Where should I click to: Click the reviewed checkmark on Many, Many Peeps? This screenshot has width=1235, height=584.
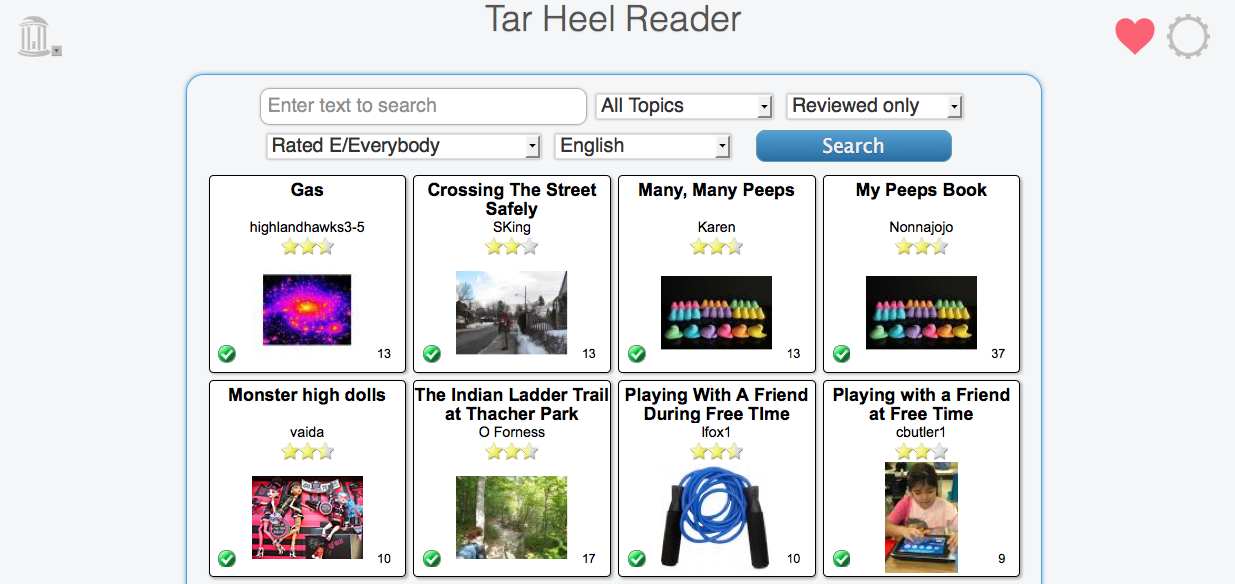(637, 354)
